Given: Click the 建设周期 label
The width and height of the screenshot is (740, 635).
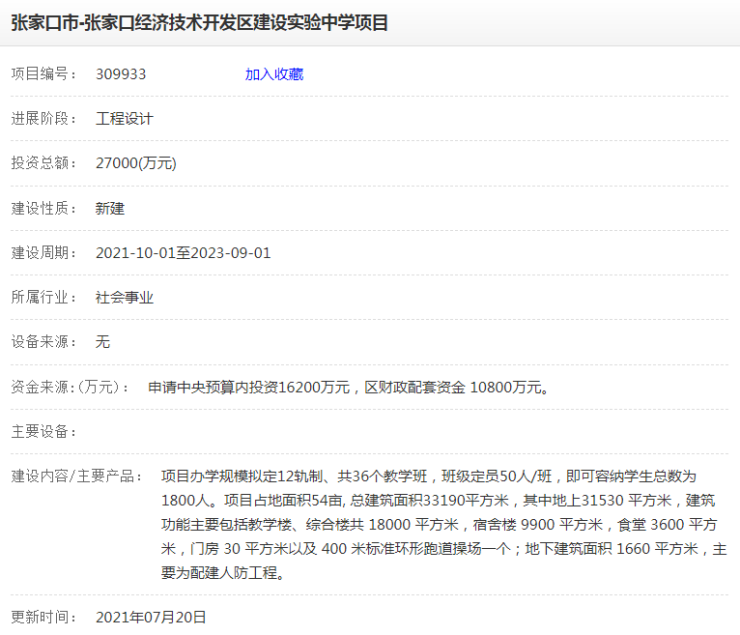Looking at the screenshot, I should coord(43,253).
